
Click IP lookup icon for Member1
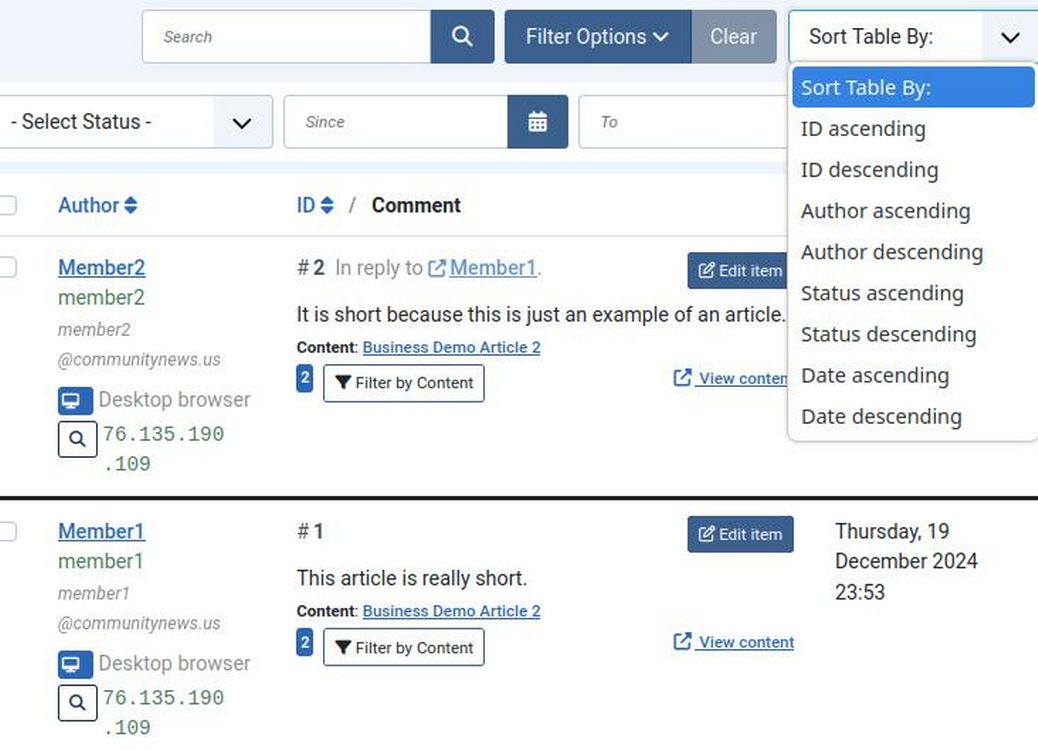point(77,703)
